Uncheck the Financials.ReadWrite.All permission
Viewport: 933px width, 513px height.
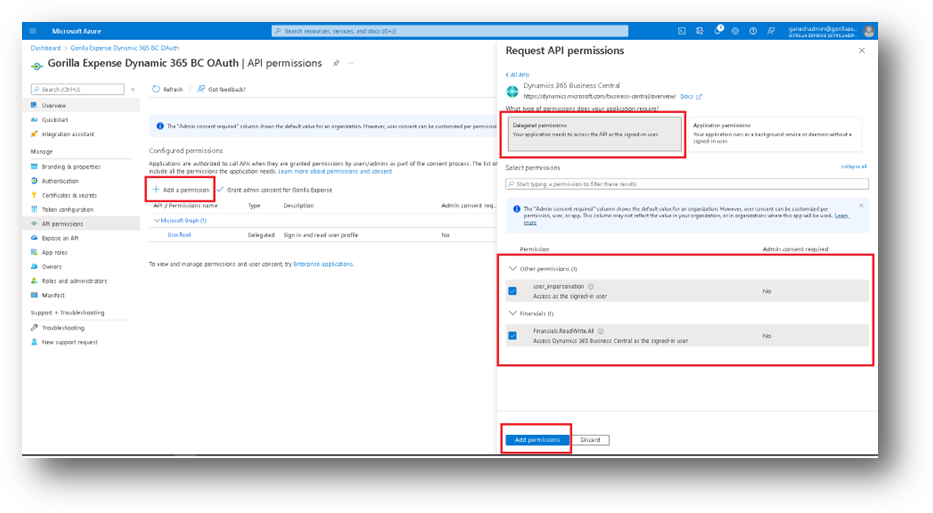(512, 336)
